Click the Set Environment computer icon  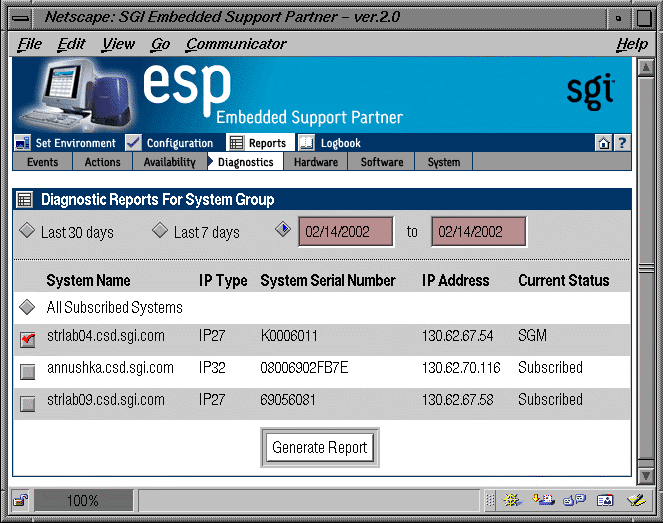click(22, 143)
